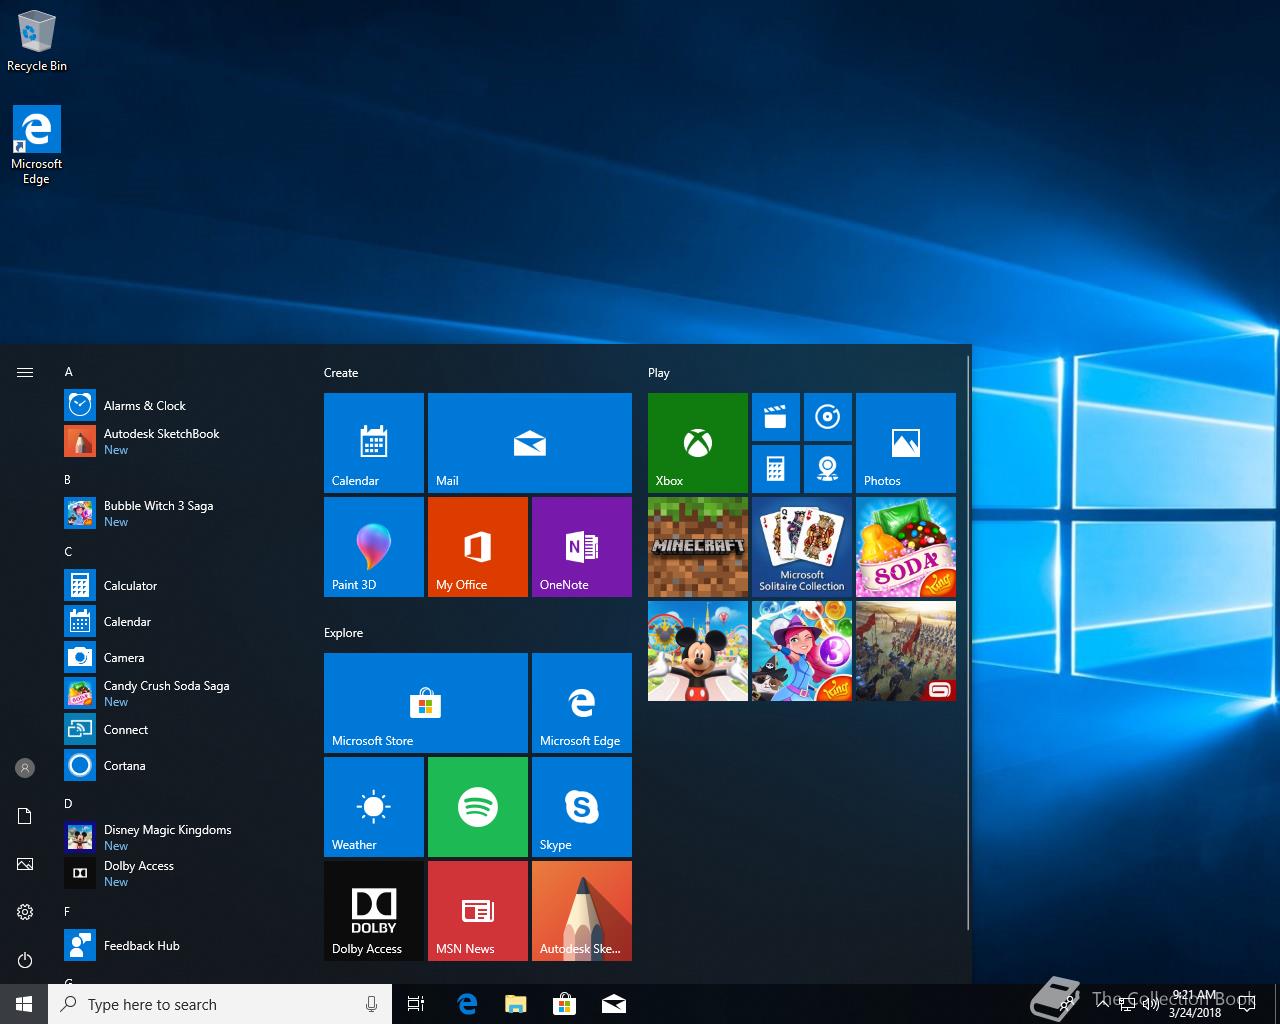Click the letter C group header

point(69,552)
